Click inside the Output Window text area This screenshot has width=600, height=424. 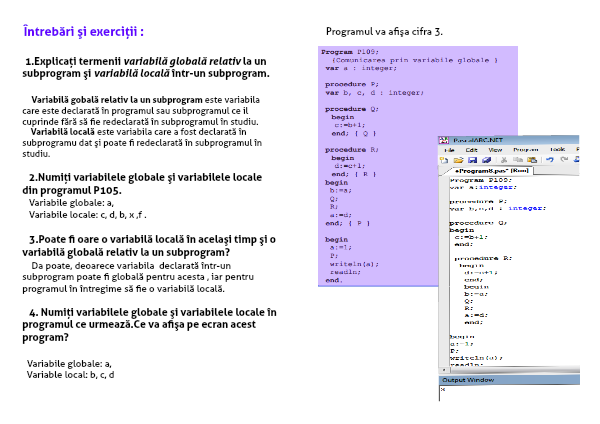coord(509,393)
